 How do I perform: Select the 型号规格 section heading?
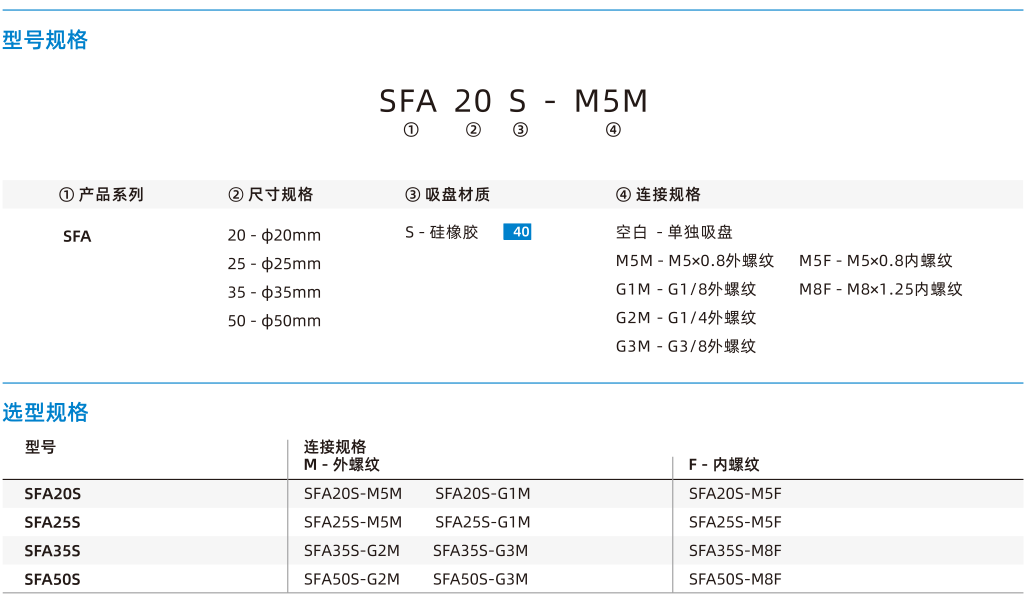tap(45, 40)
